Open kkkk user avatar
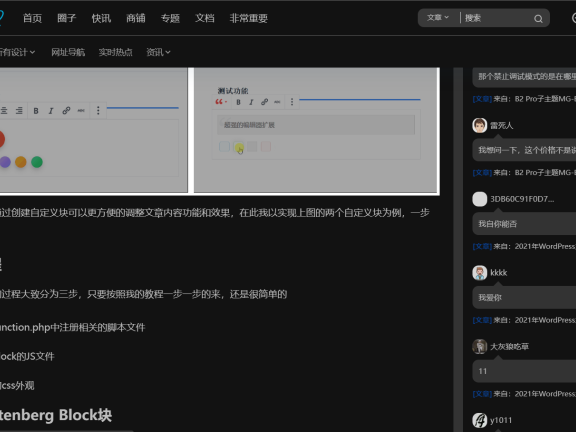 point(480,273)
